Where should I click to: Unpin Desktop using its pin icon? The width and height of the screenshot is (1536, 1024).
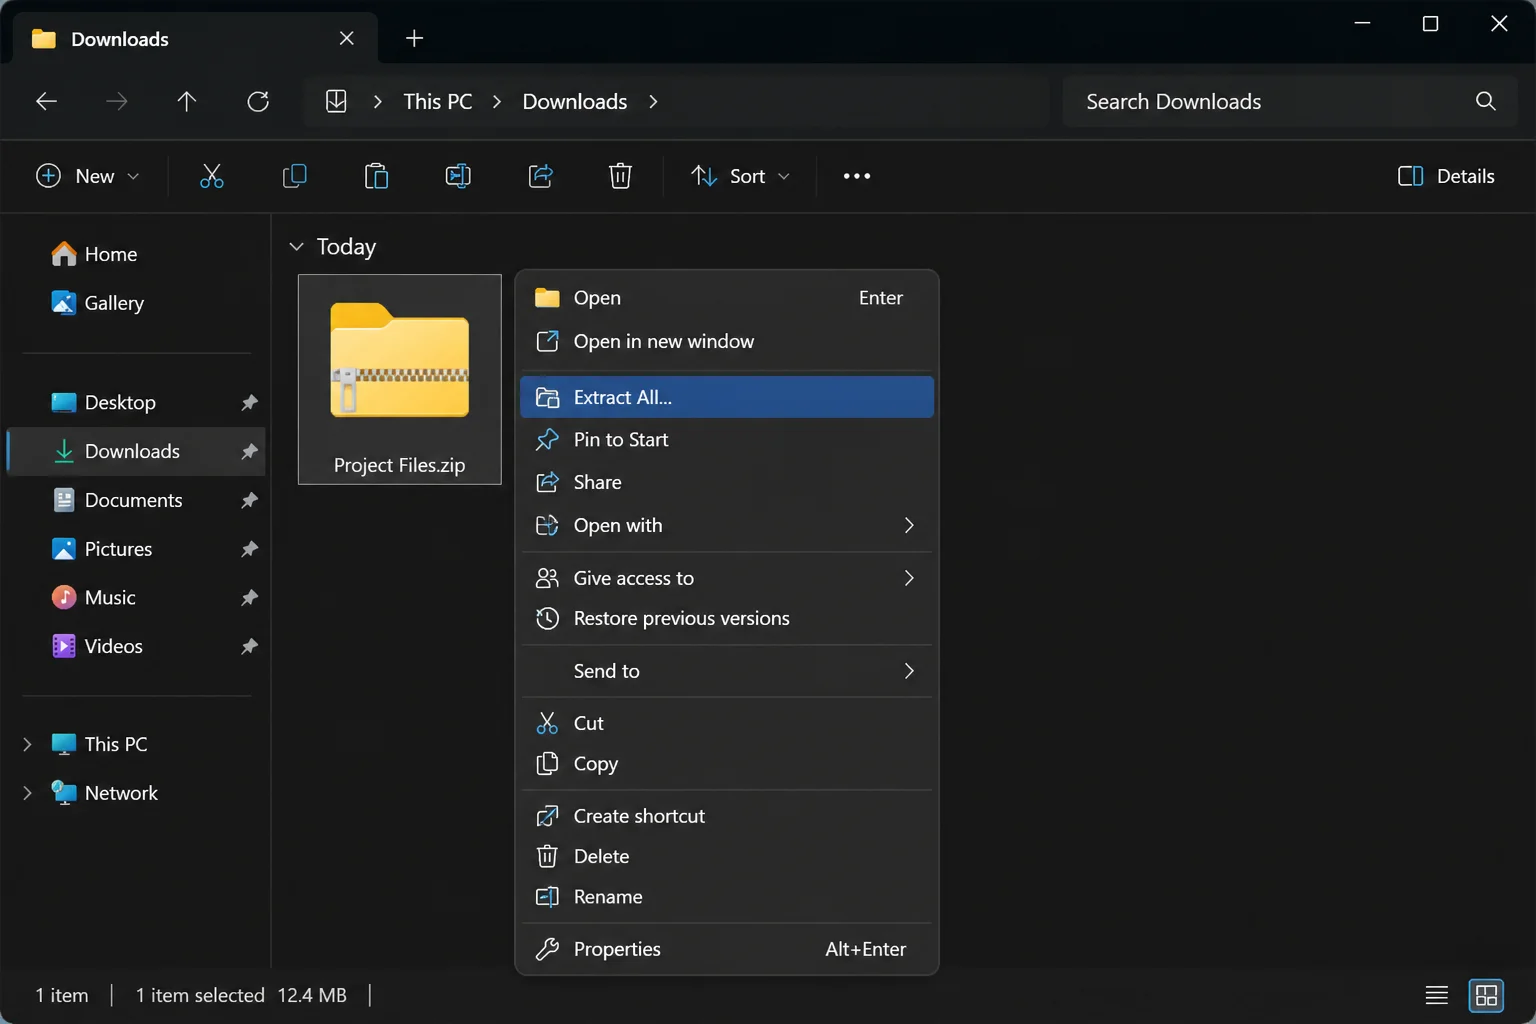[x=249, y=402]
